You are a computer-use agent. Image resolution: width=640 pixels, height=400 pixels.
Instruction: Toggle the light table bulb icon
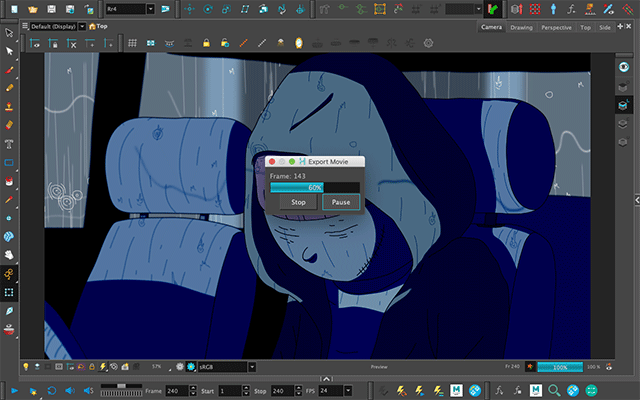coord(26,367)
